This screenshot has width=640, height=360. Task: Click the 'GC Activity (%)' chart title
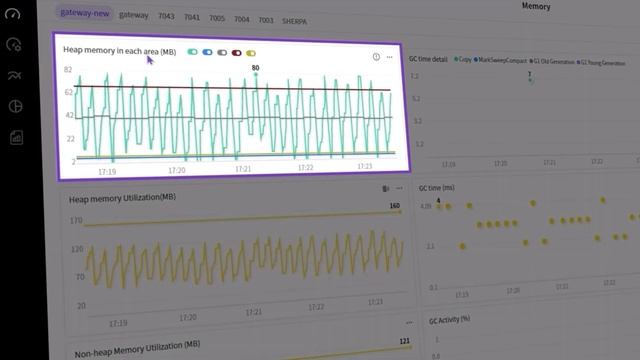[449, 320]
